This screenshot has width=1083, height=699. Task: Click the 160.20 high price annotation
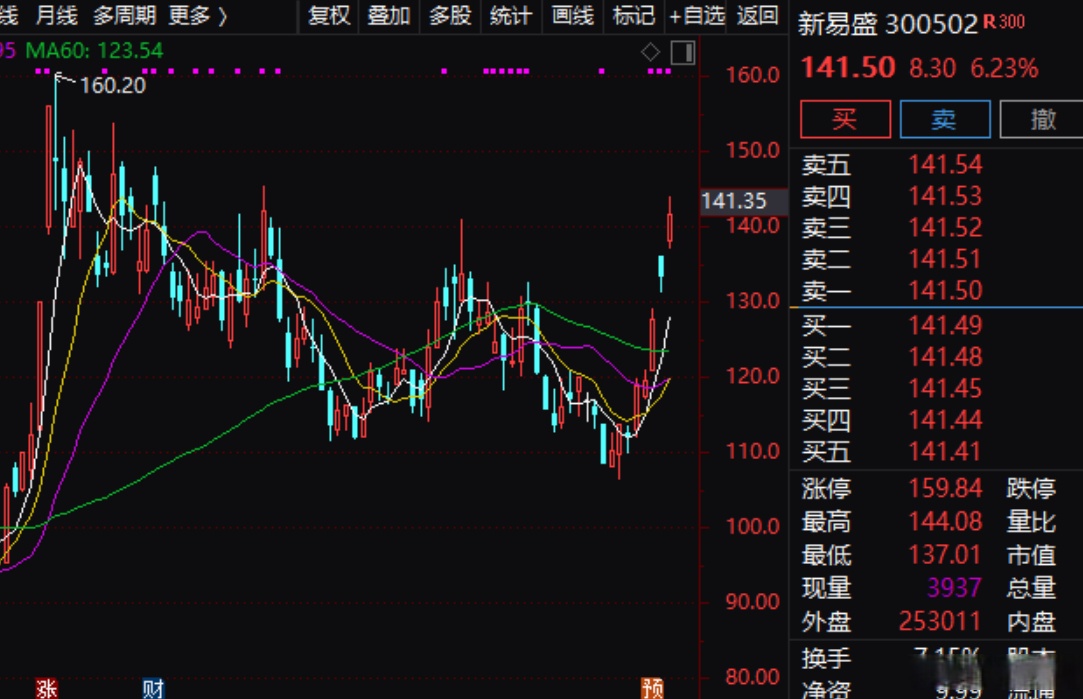[x=113, y=86]
